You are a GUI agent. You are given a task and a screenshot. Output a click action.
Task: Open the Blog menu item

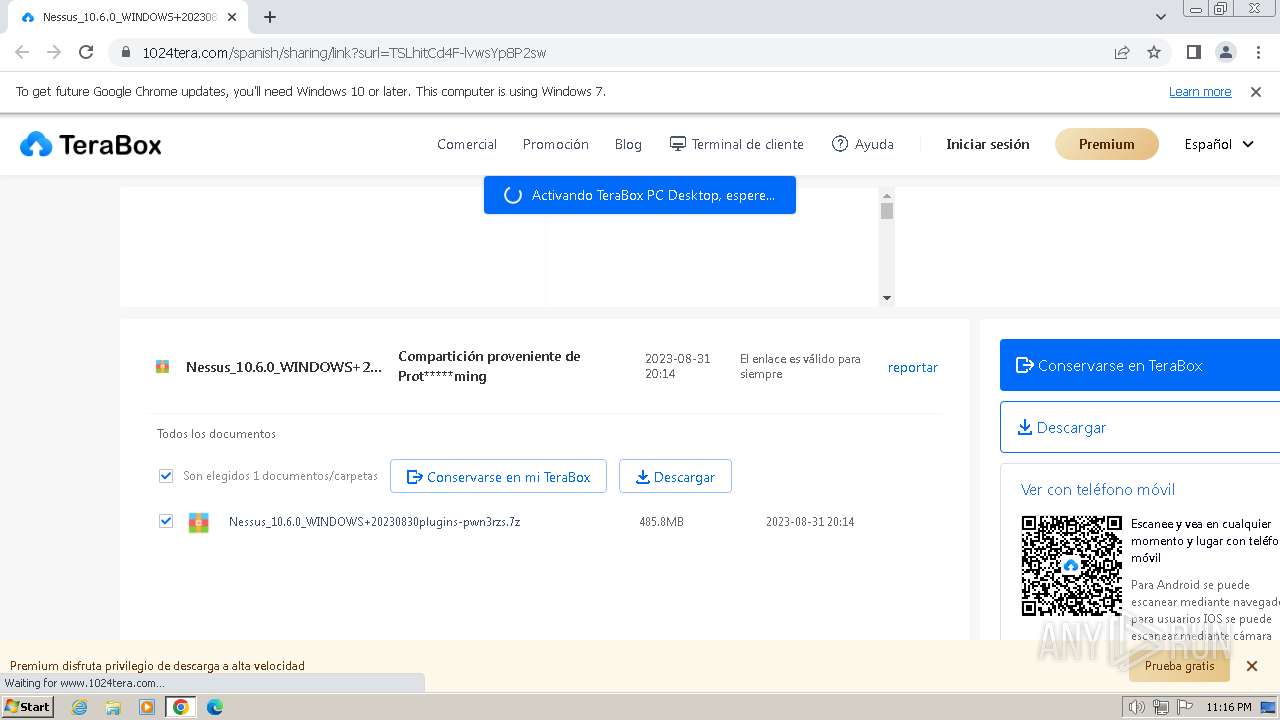(x=628, y=144)
